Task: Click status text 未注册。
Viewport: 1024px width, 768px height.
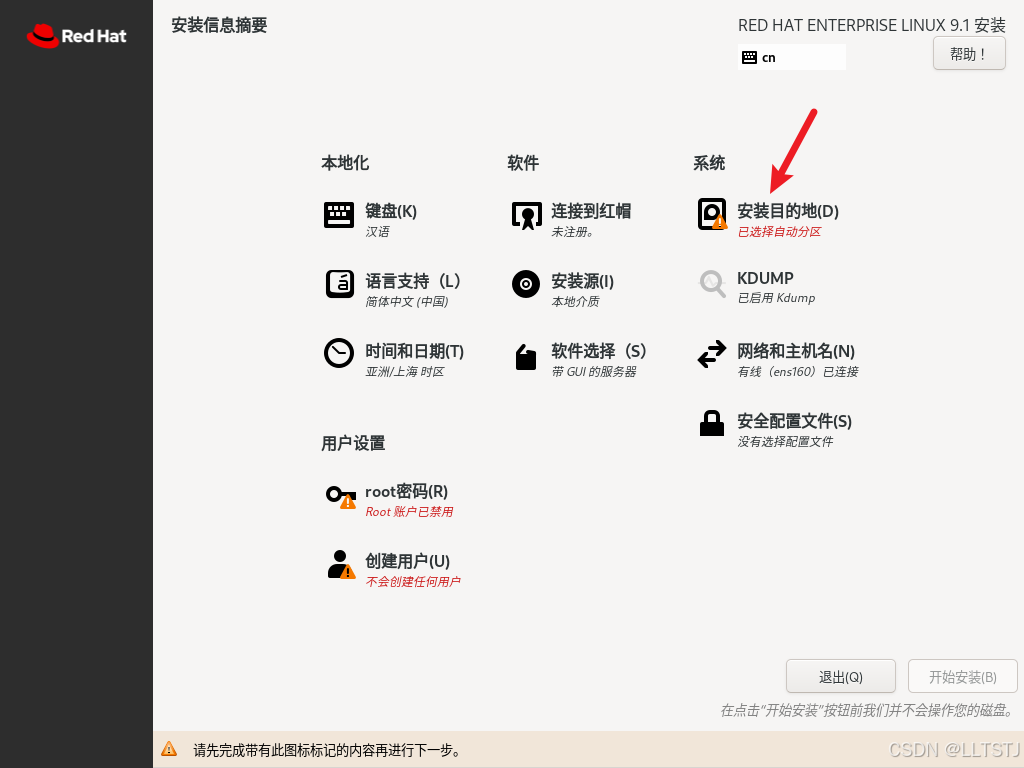Action: pos(573,232)
